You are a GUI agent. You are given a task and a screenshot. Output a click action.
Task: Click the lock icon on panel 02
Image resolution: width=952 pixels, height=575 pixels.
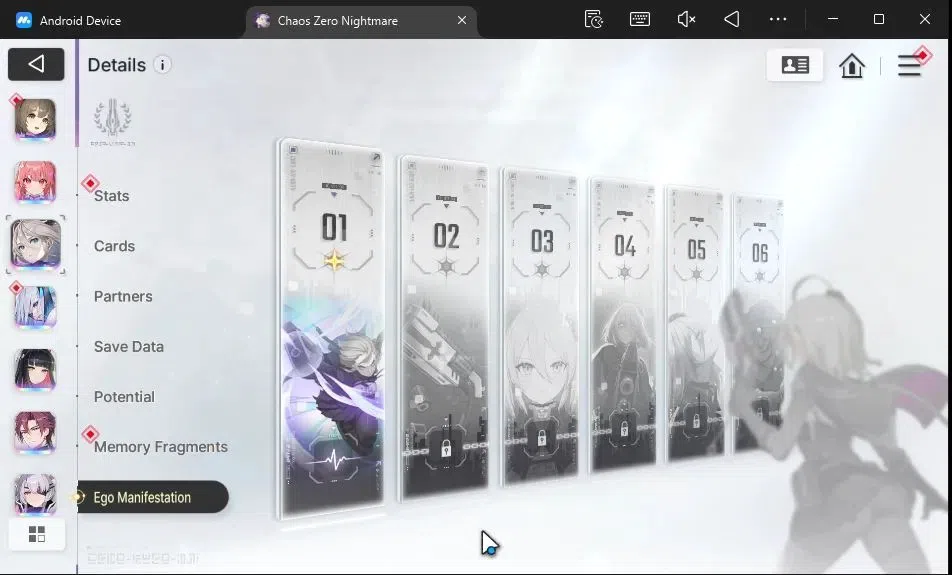(x=446, y=449)
